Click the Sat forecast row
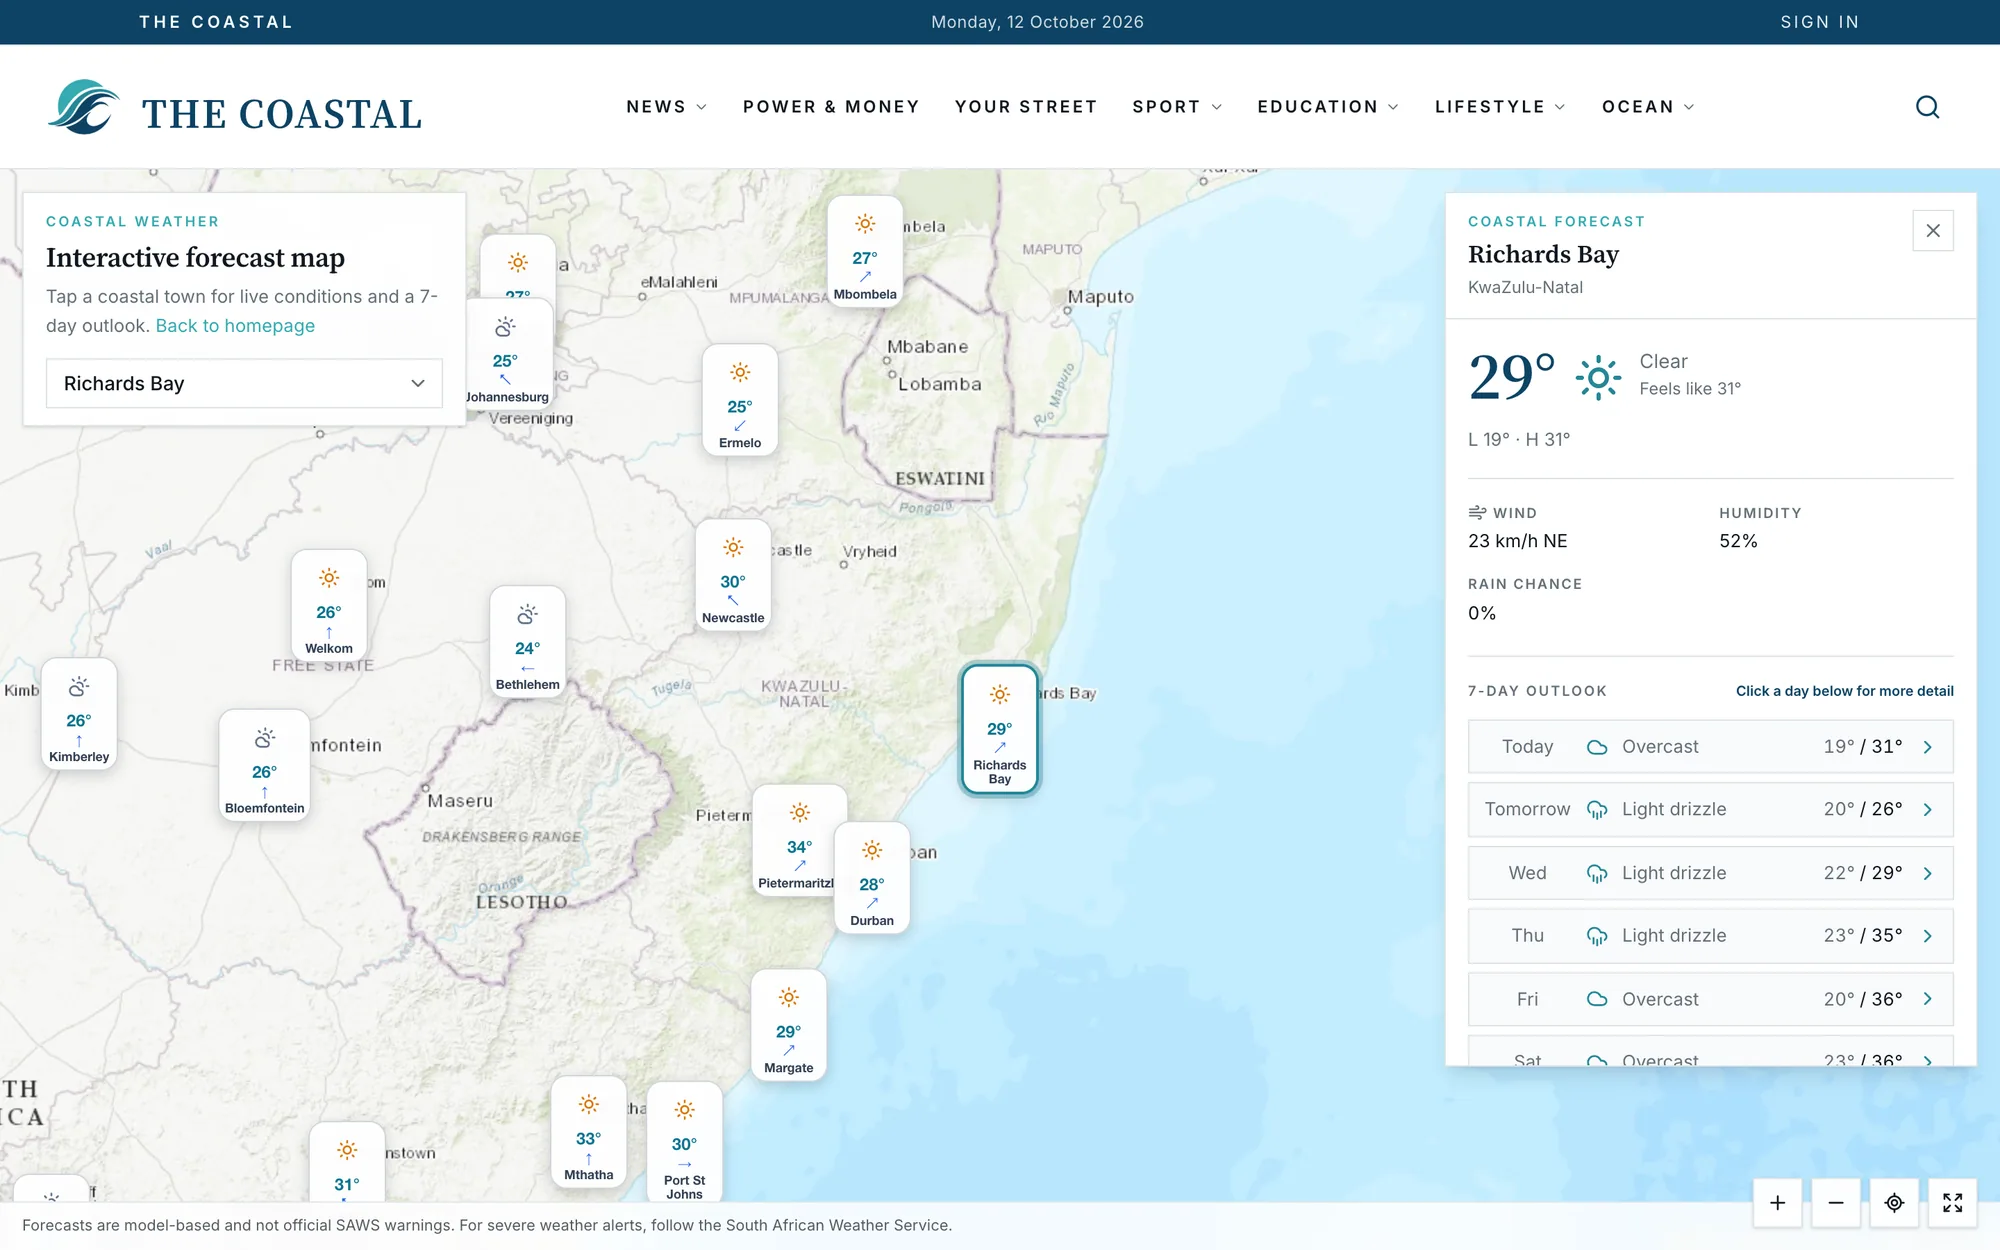The height and width of the screenshot is (1250, 2000). click(x=1710, y=1051)
